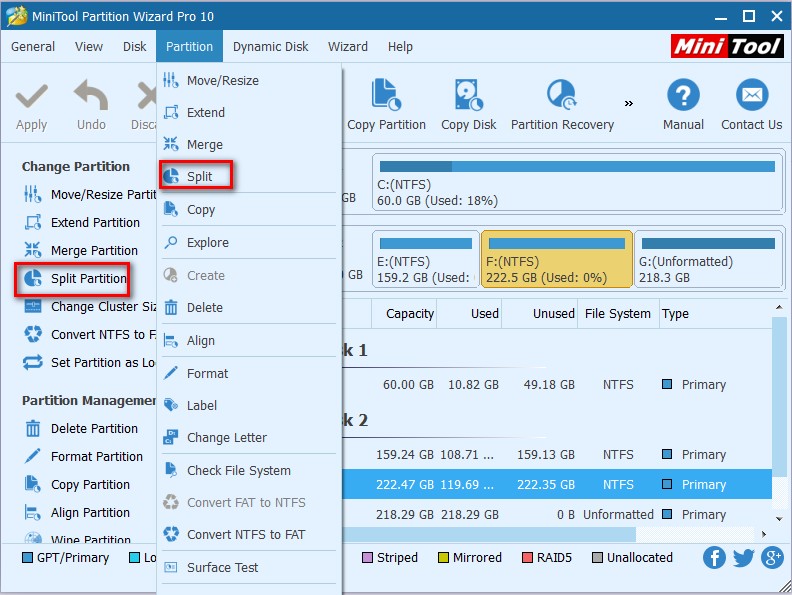Open the Facebook icon link
Viewport: 792px width, 595px height.
coord(714,558)
